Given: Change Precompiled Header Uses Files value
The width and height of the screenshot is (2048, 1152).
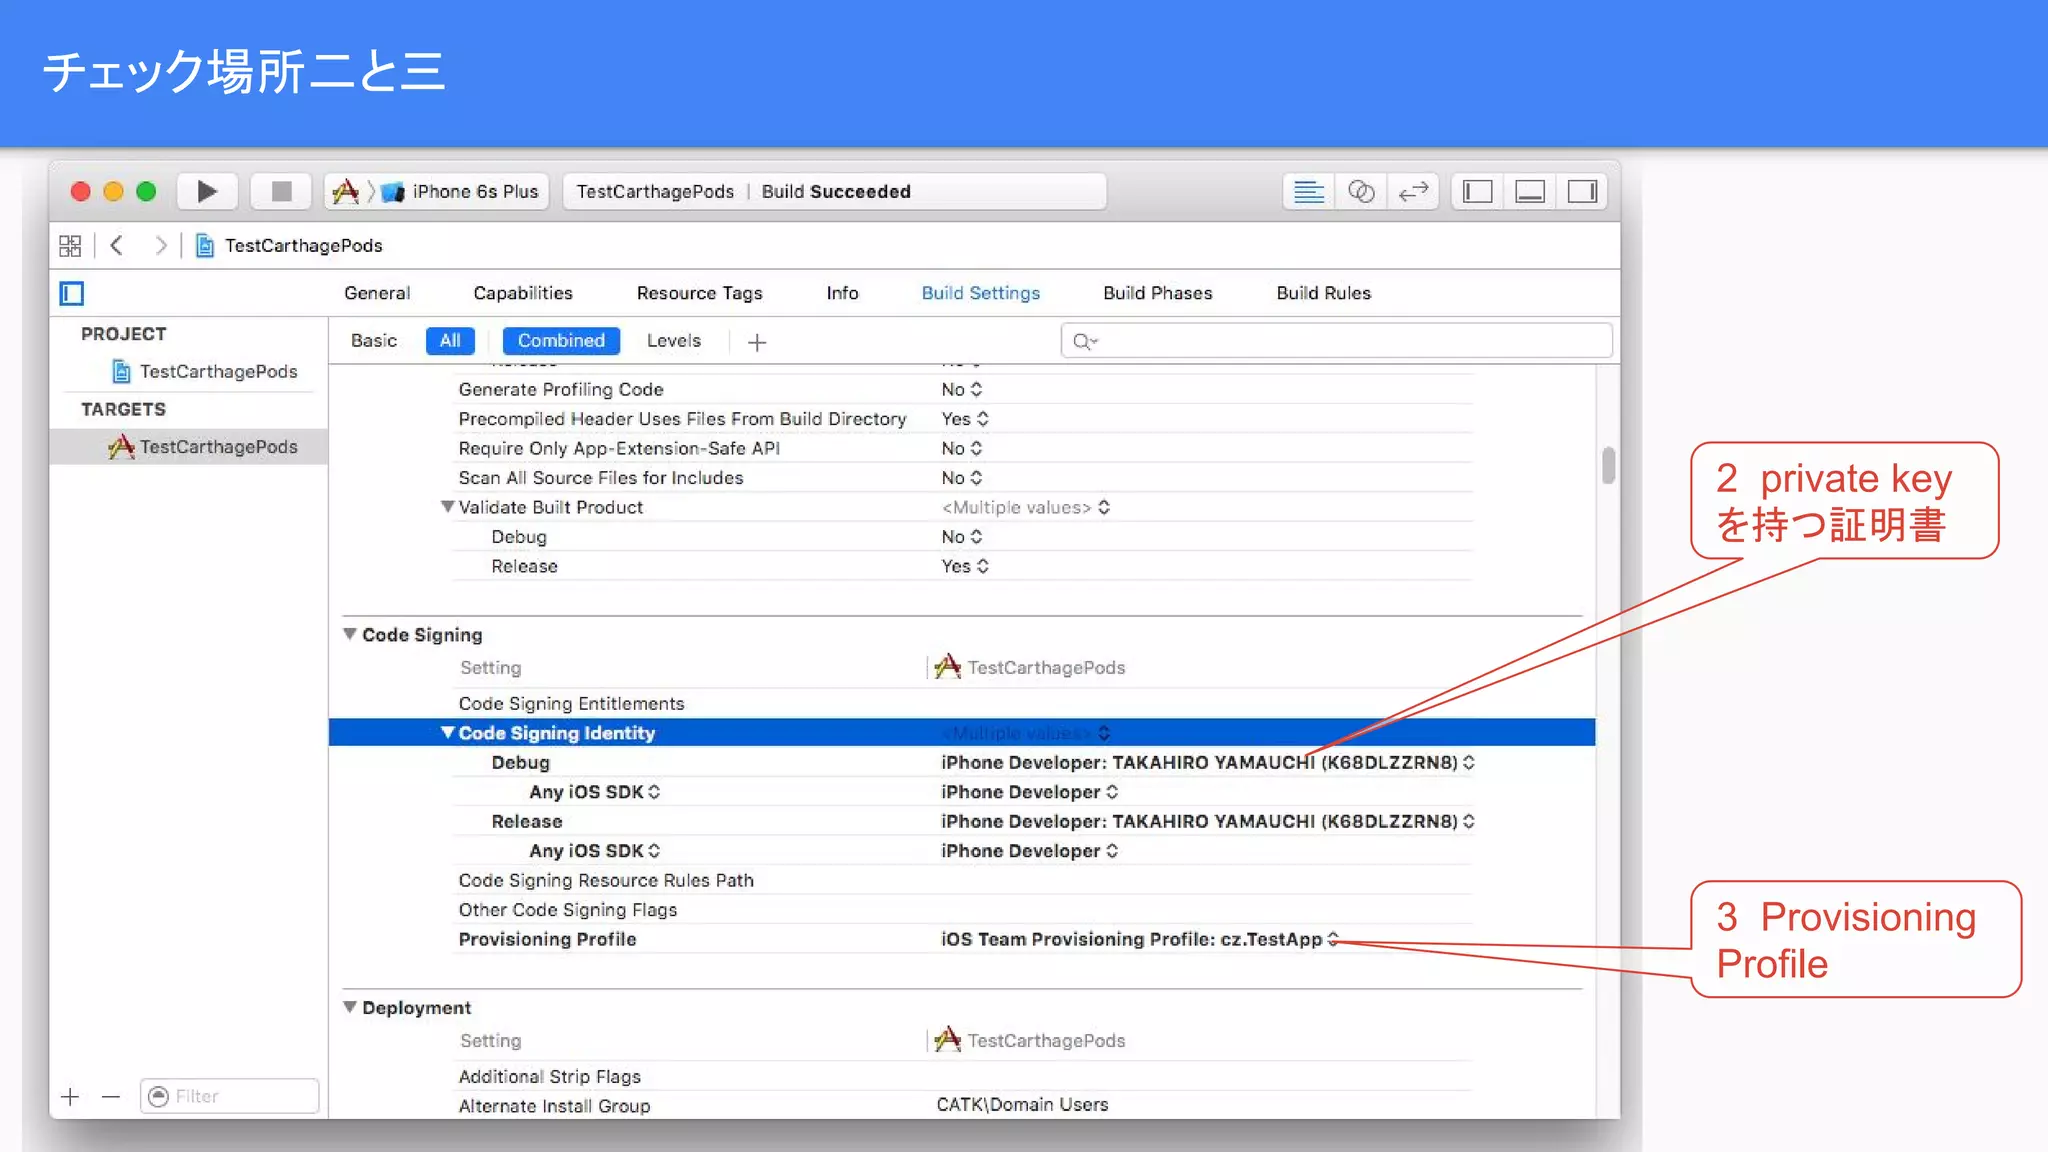Looking at the screenshot, I should 965,419.
